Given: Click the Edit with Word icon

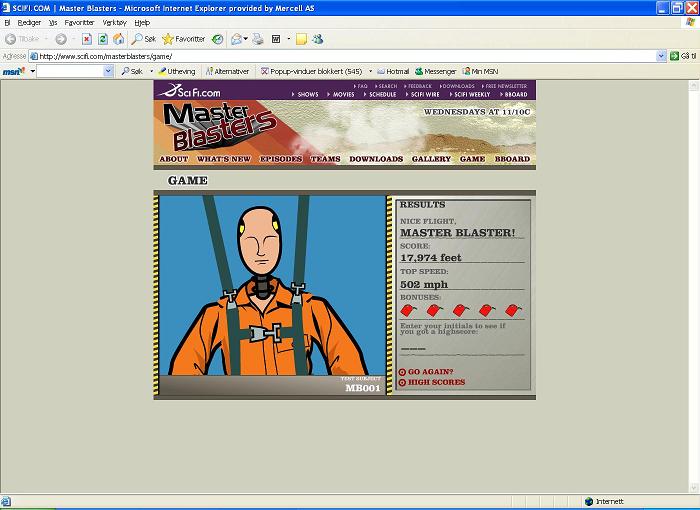Looking at the screenshot, I should click(276, 39).
